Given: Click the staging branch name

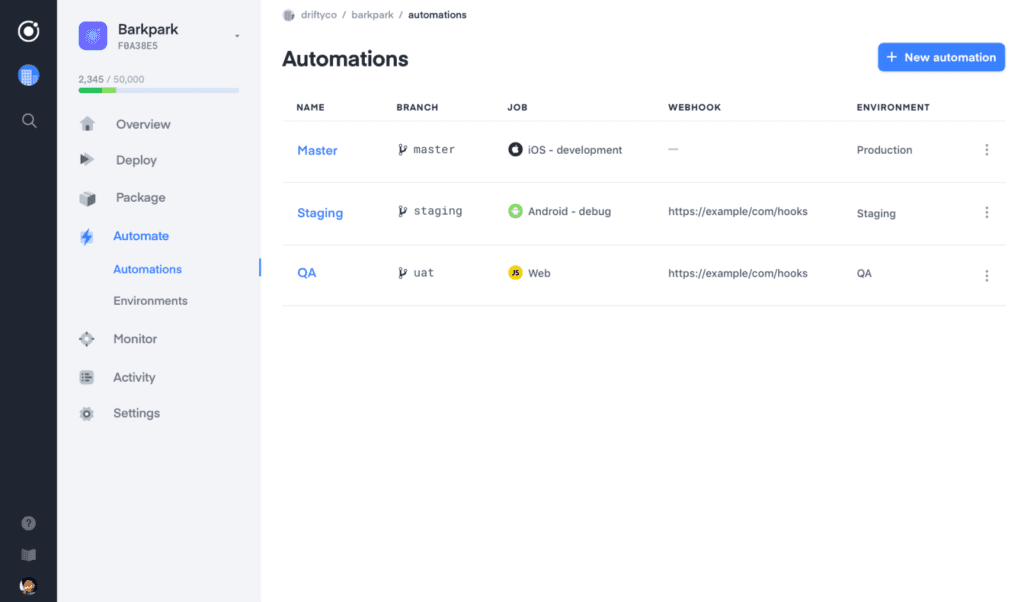Looking at the screenshot, I should tap(438, 211).
